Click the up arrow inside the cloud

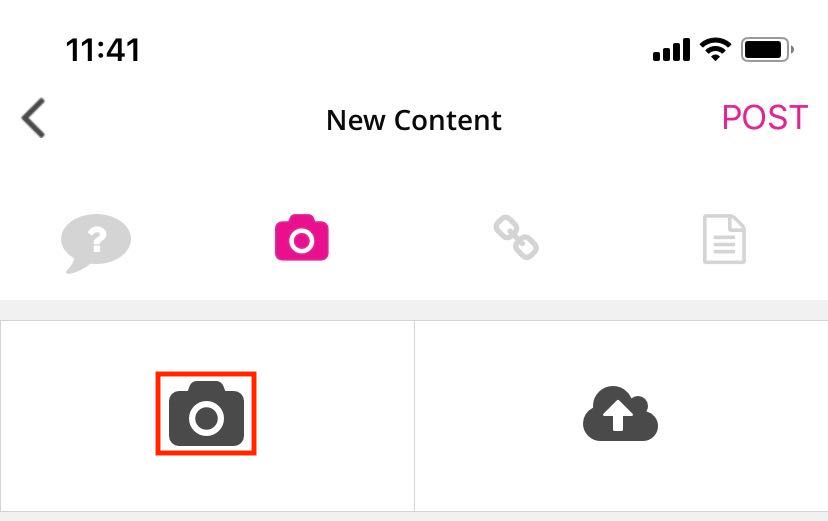click(618, 415)
